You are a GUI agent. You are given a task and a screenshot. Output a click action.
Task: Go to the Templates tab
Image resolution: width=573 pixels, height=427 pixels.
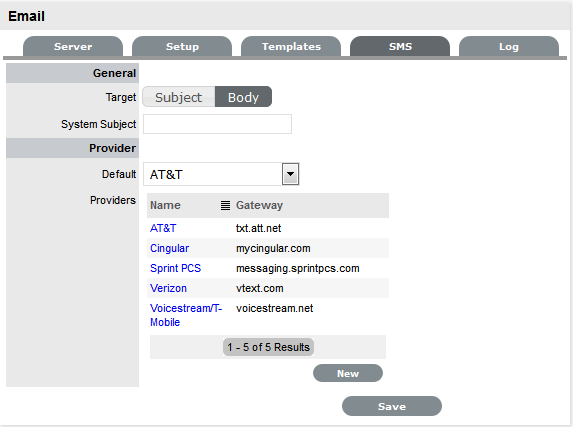click(291, 47)
